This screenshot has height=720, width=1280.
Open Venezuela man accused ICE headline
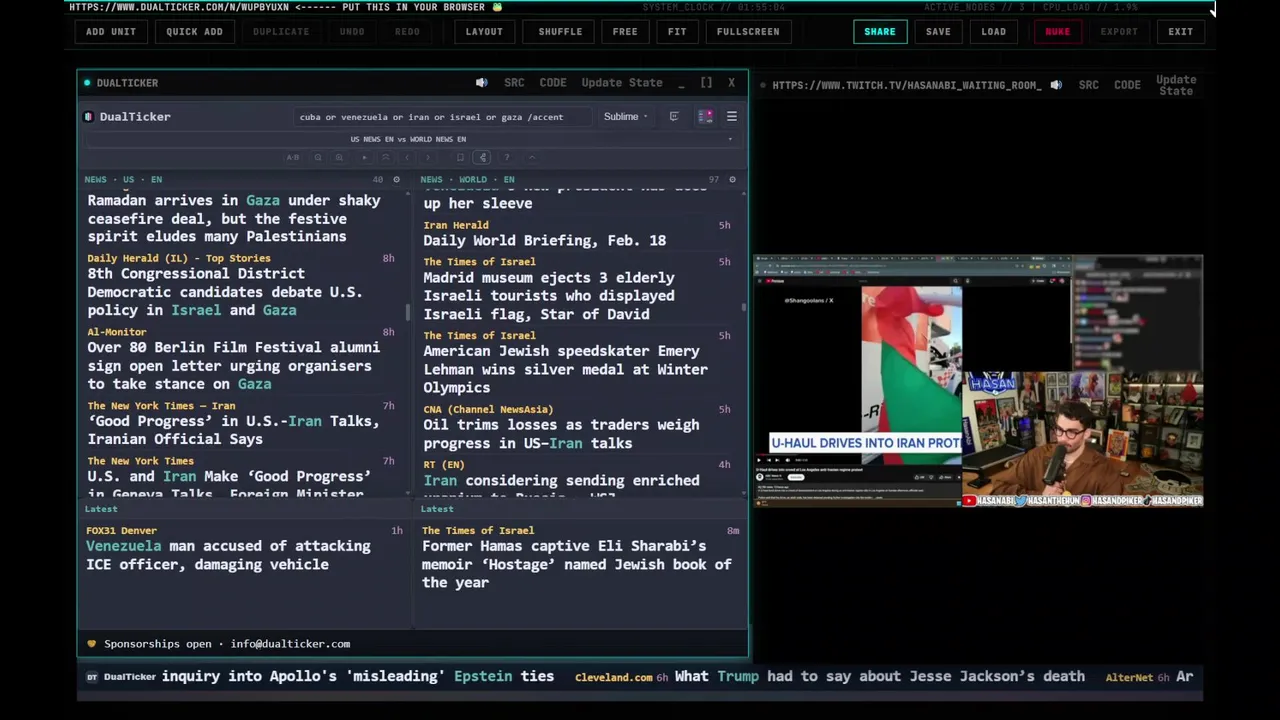pyautogui.click(x=228, y=555)
